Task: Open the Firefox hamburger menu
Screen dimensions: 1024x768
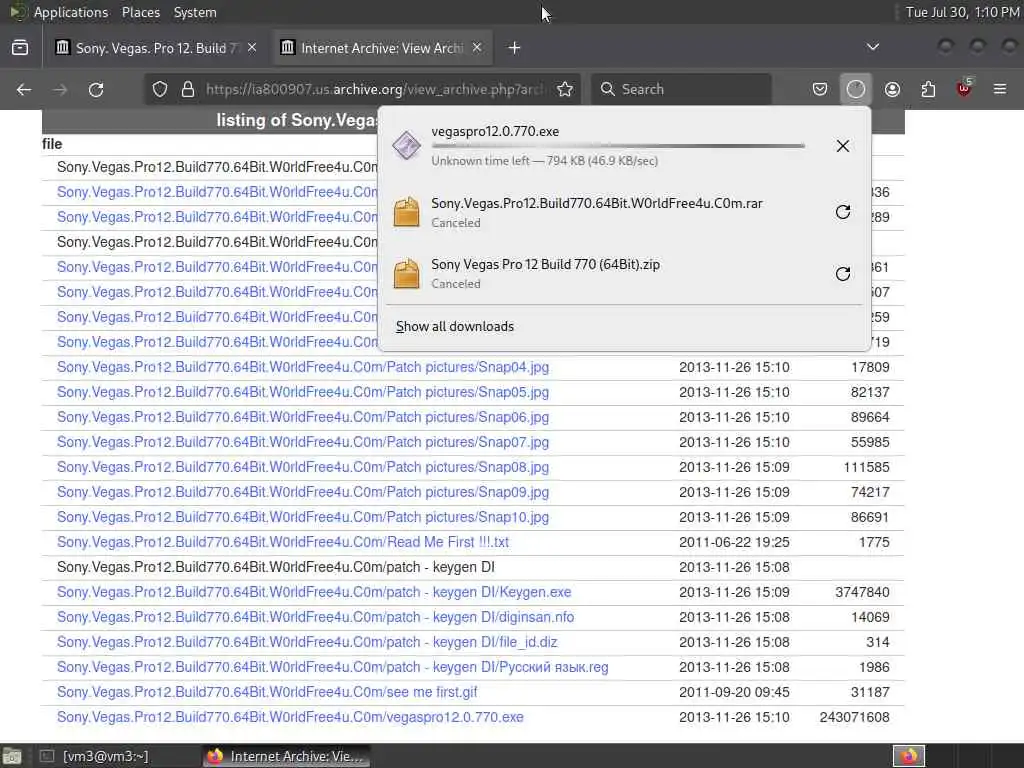Action: click(1000, 89)
